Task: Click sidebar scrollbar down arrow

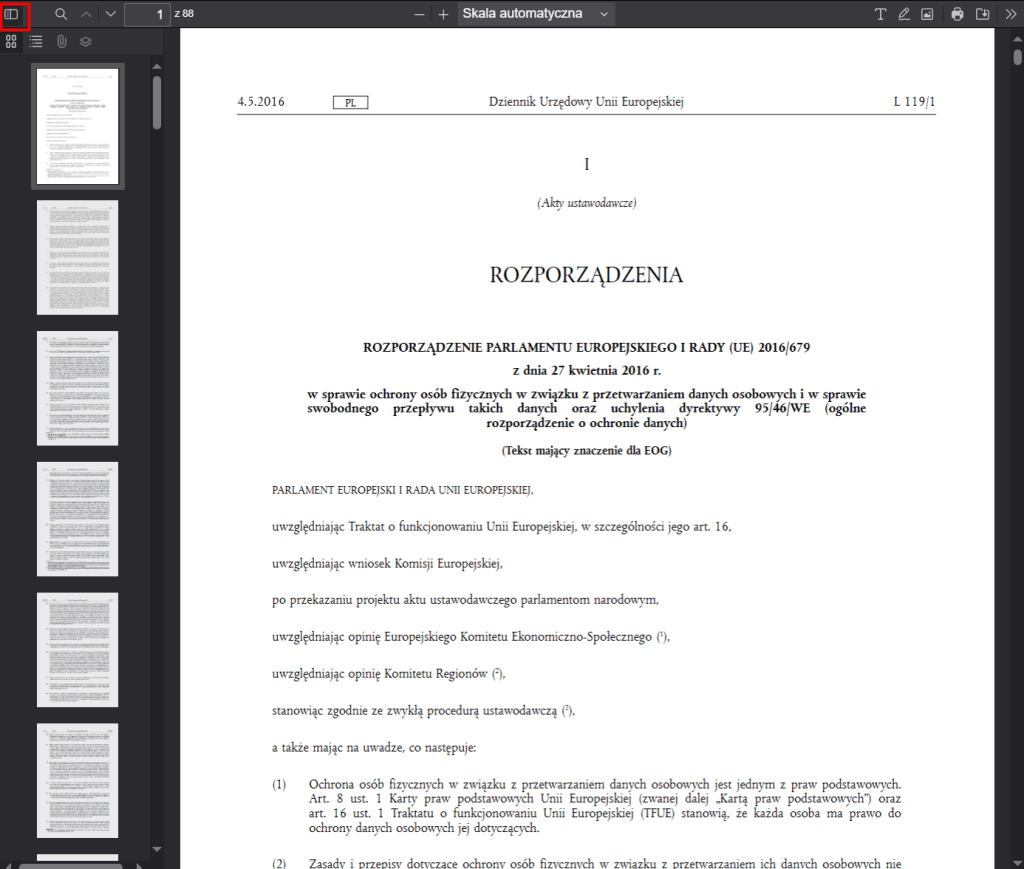Action: coord(157,849)
